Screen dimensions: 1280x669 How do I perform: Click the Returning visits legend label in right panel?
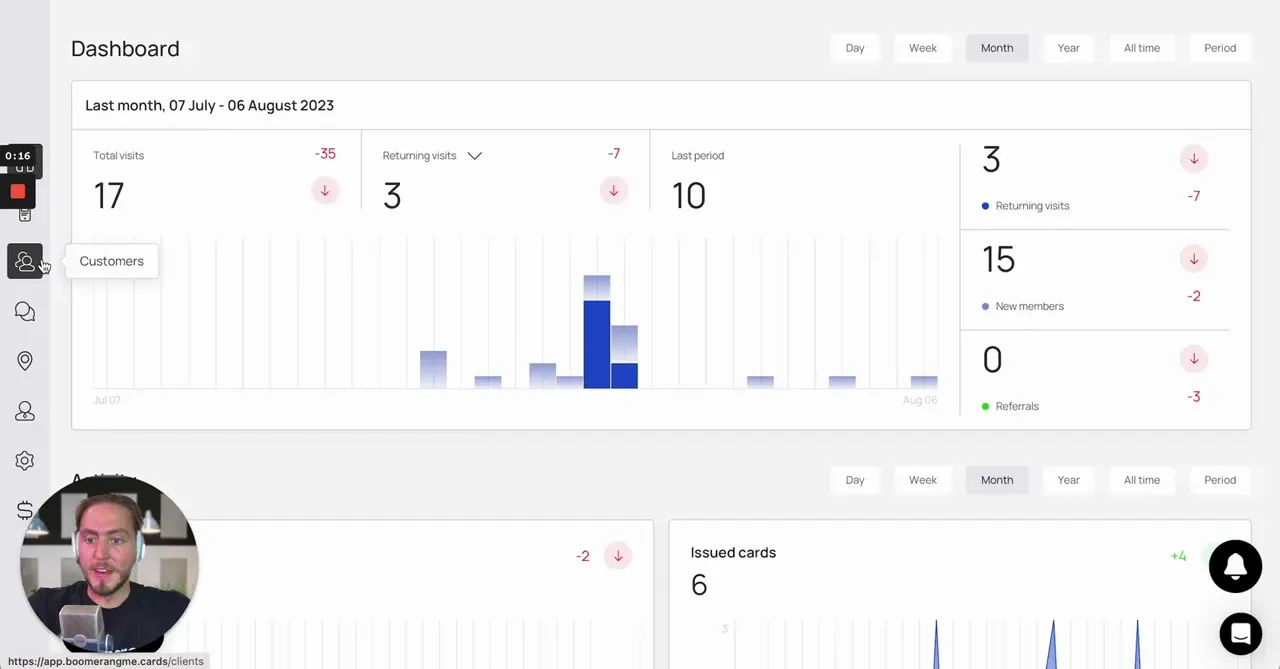(1032, 206)
